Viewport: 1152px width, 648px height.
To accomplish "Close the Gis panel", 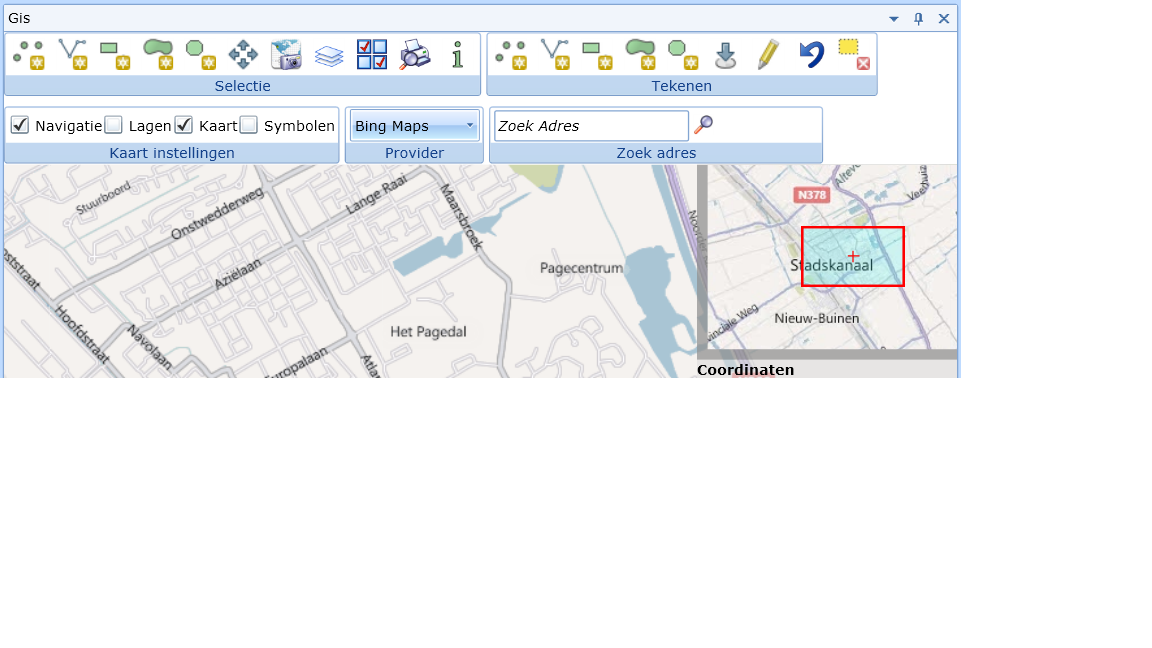I will [944, 19].
